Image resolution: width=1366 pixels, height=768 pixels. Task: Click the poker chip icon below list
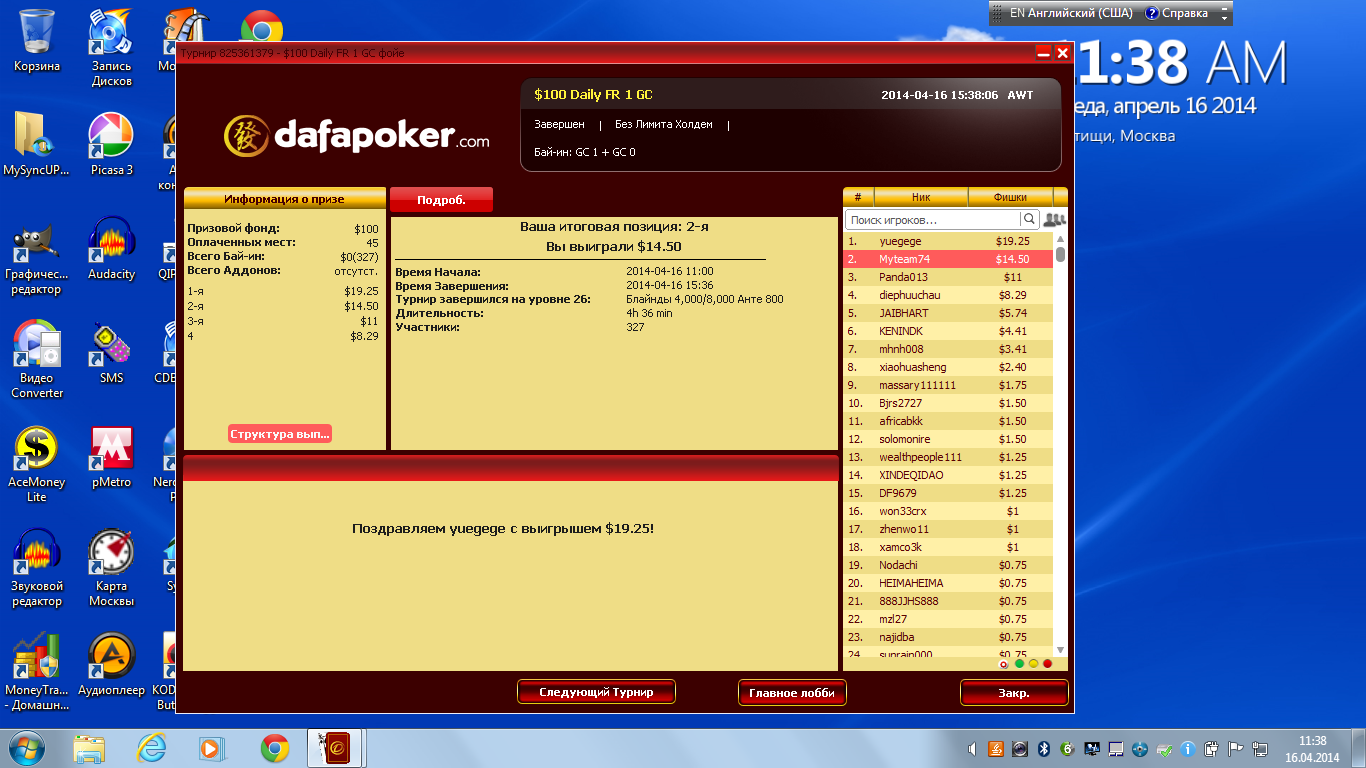click(x=1004, y=663)
